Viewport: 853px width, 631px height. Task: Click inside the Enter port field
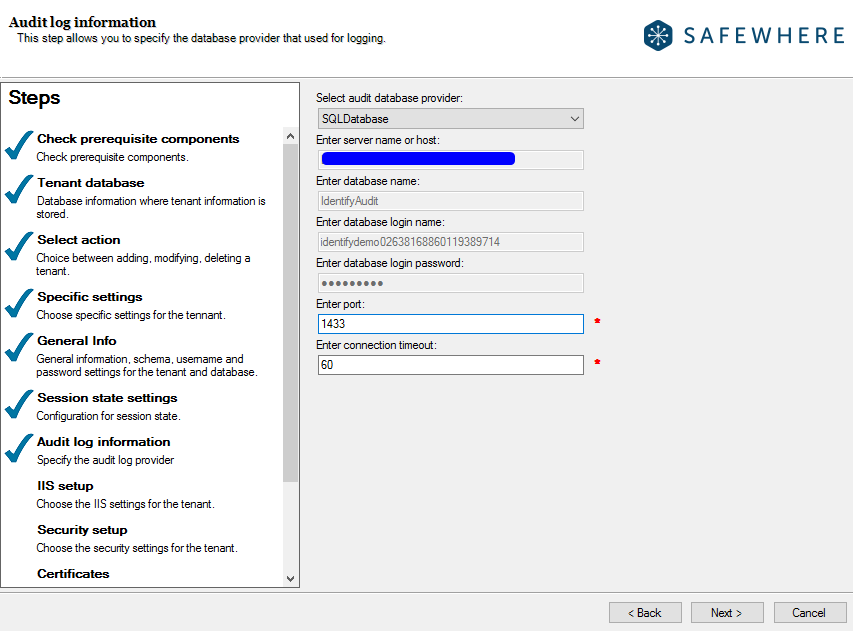[x=450, y=323]
